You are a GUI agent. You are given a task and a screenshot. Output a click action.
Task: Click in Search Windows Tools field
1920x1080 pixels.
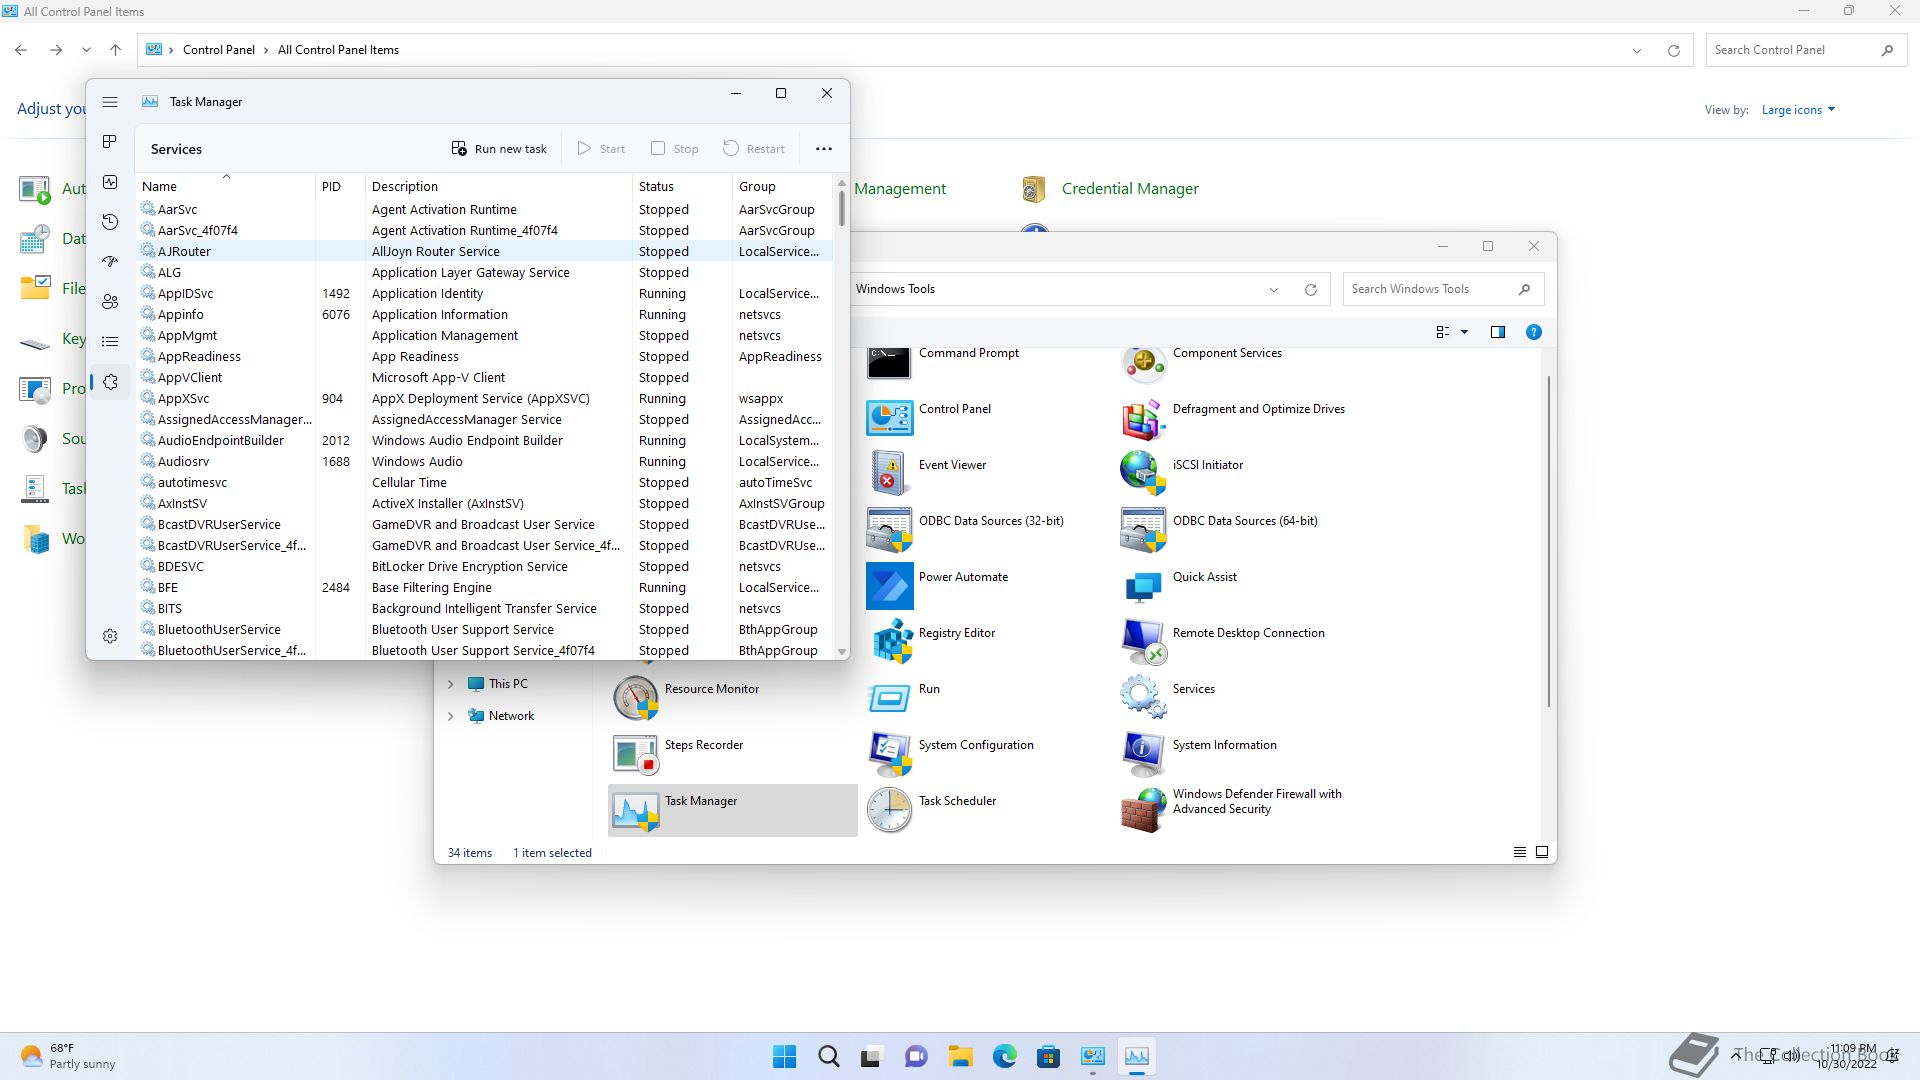1428,289
